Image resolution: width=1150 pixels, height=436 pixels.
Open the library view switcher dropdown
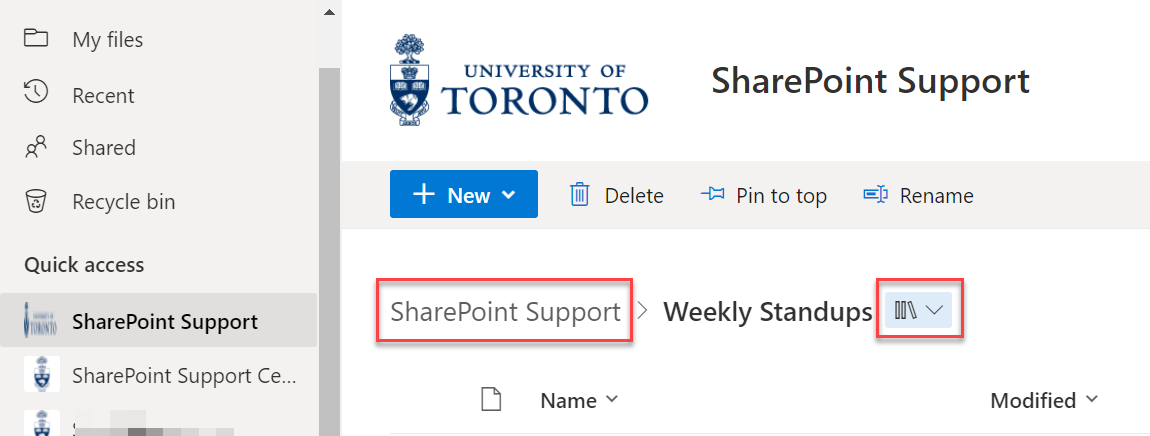918,310
